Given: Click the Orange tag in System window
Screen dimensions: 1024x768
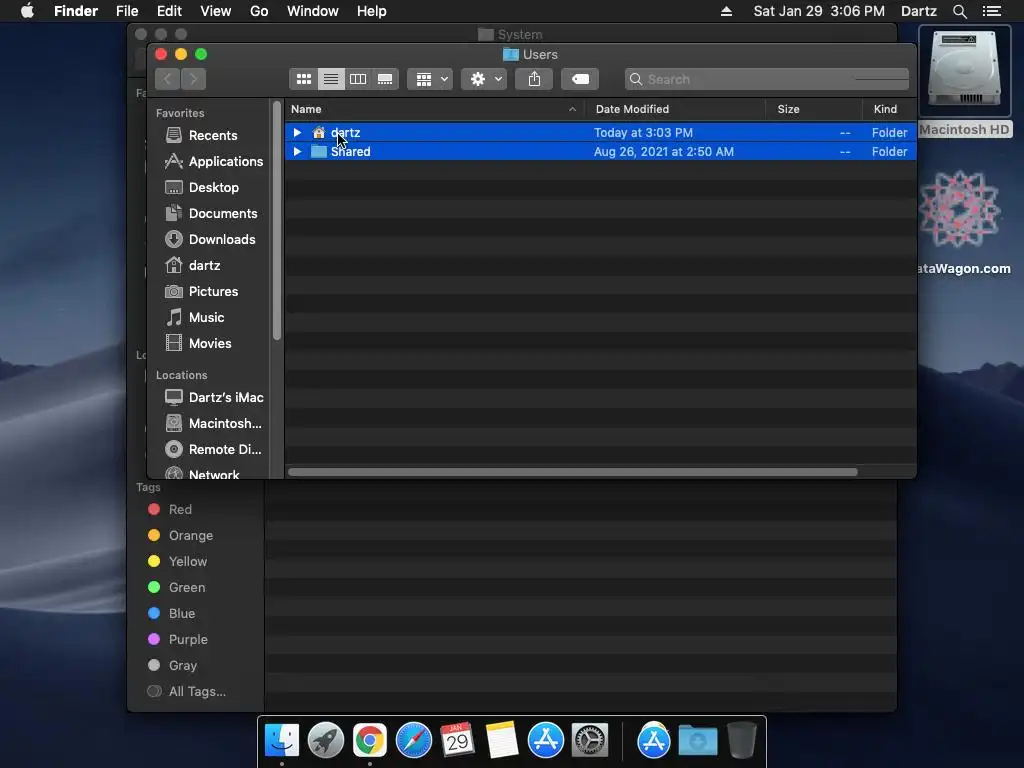Looking at the screenshot, I should (180, 536).
